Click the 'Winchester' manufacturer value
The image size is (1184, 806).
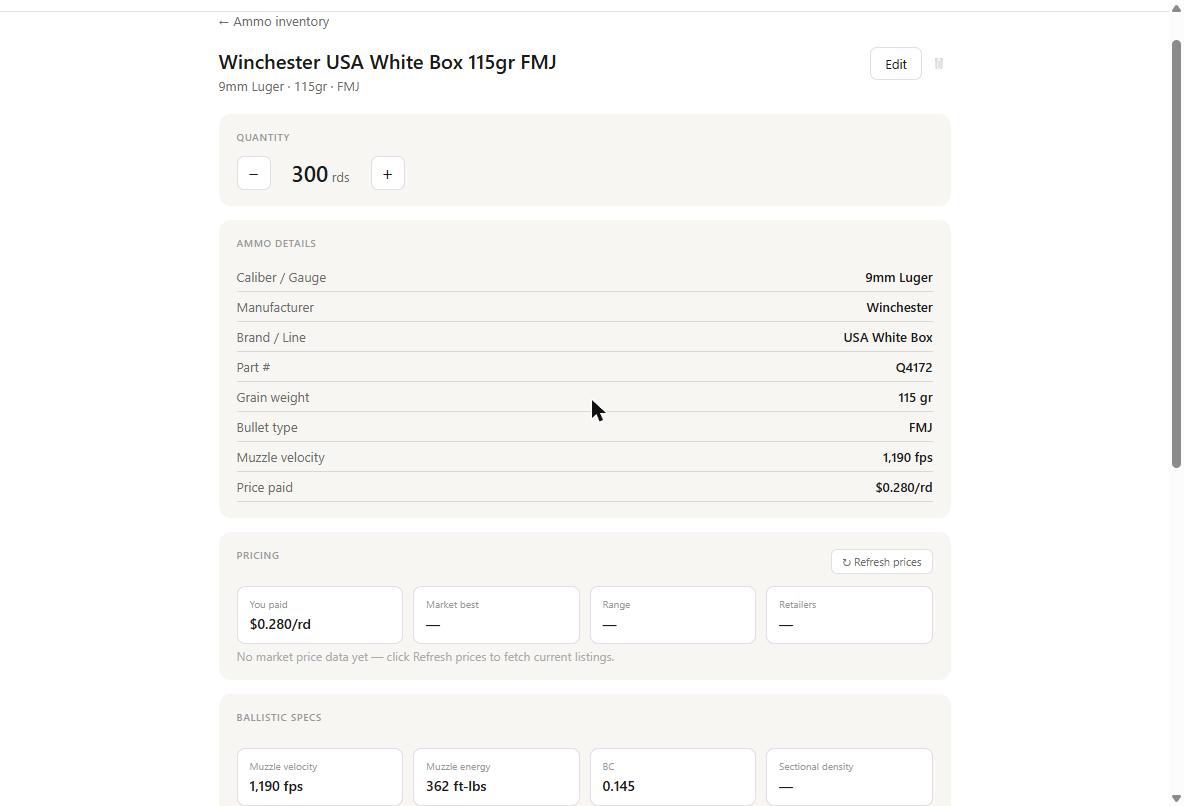[899, 307]
